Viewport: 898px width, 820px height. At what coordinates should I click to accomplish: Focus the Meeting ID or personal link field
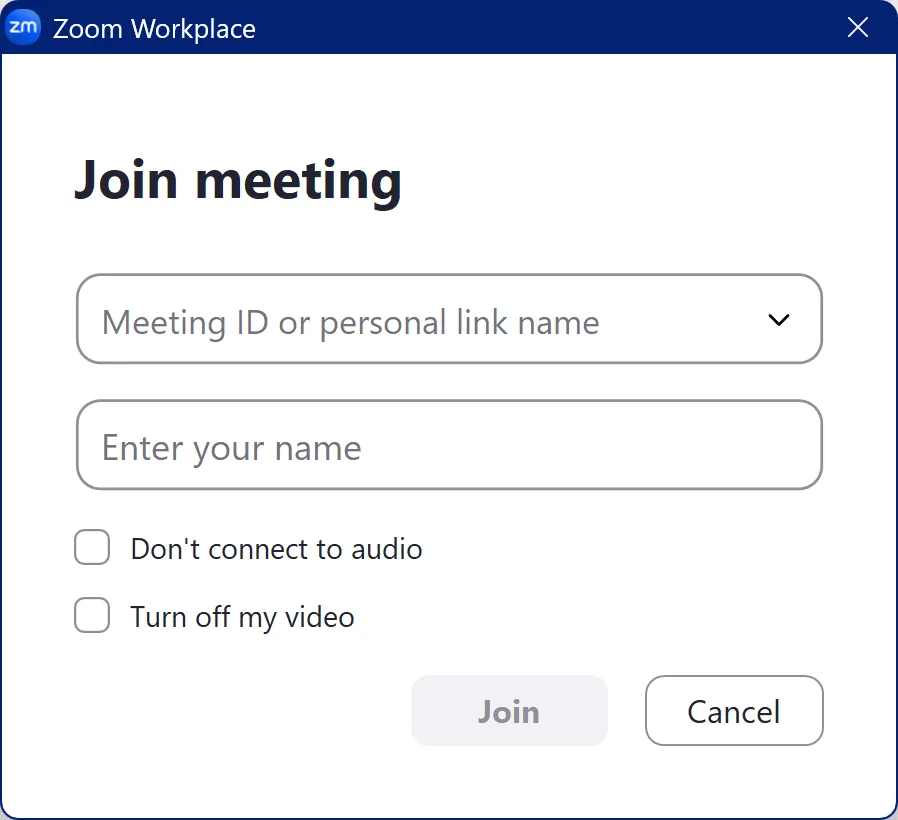coord(420,320)
